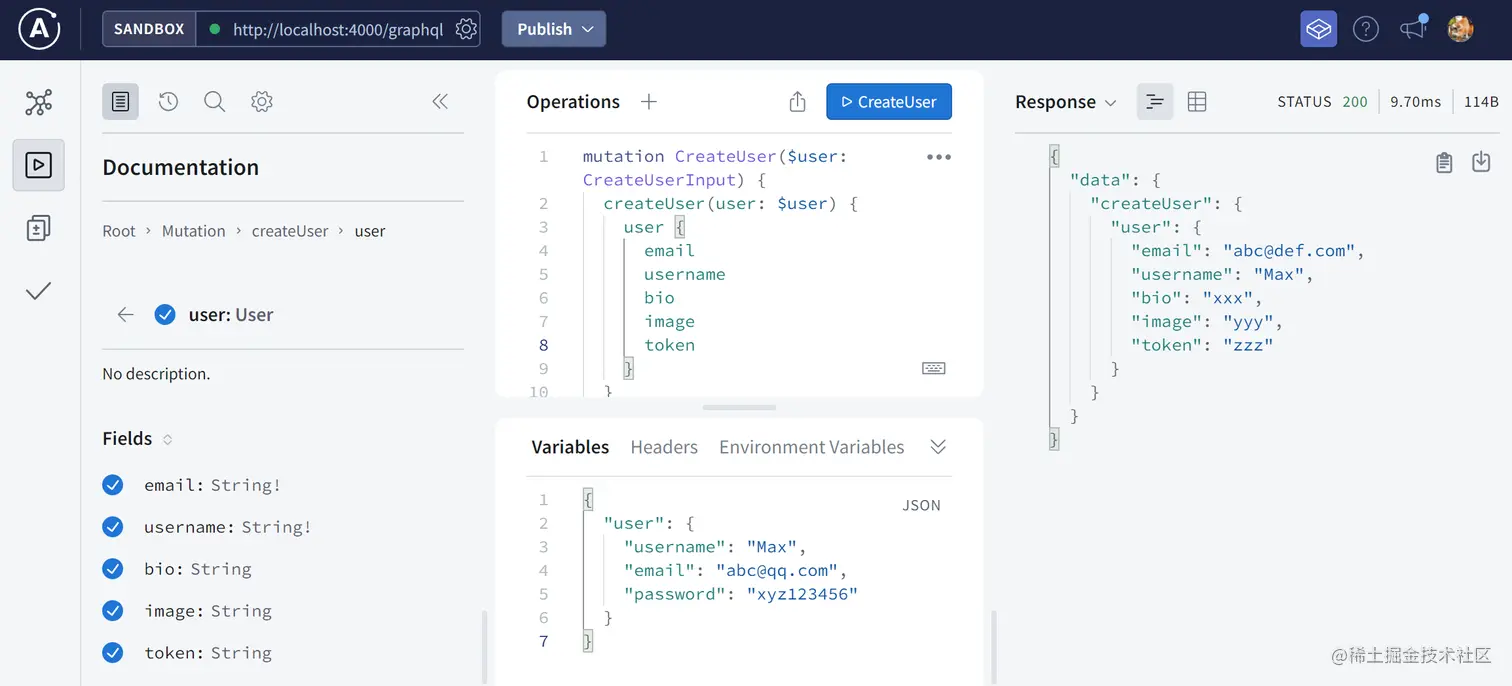Sort the Fields list

pos(167,439)
